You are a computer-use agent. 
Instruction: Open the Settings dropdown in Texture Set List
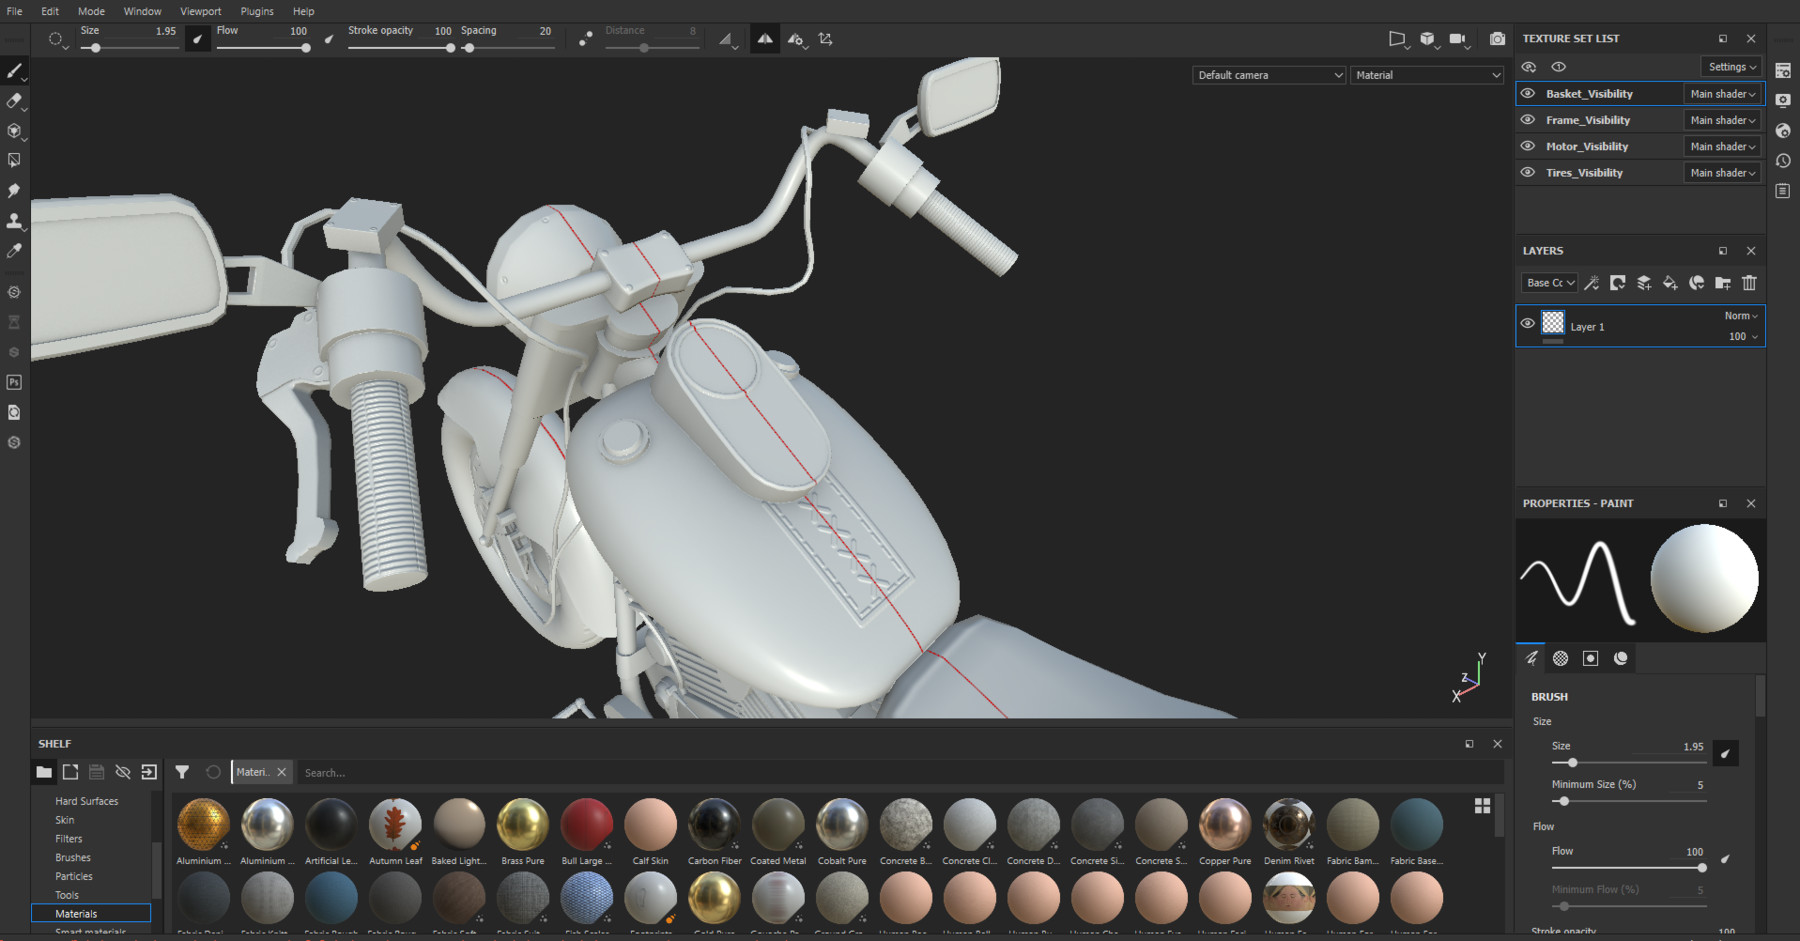coord(1731,66)
